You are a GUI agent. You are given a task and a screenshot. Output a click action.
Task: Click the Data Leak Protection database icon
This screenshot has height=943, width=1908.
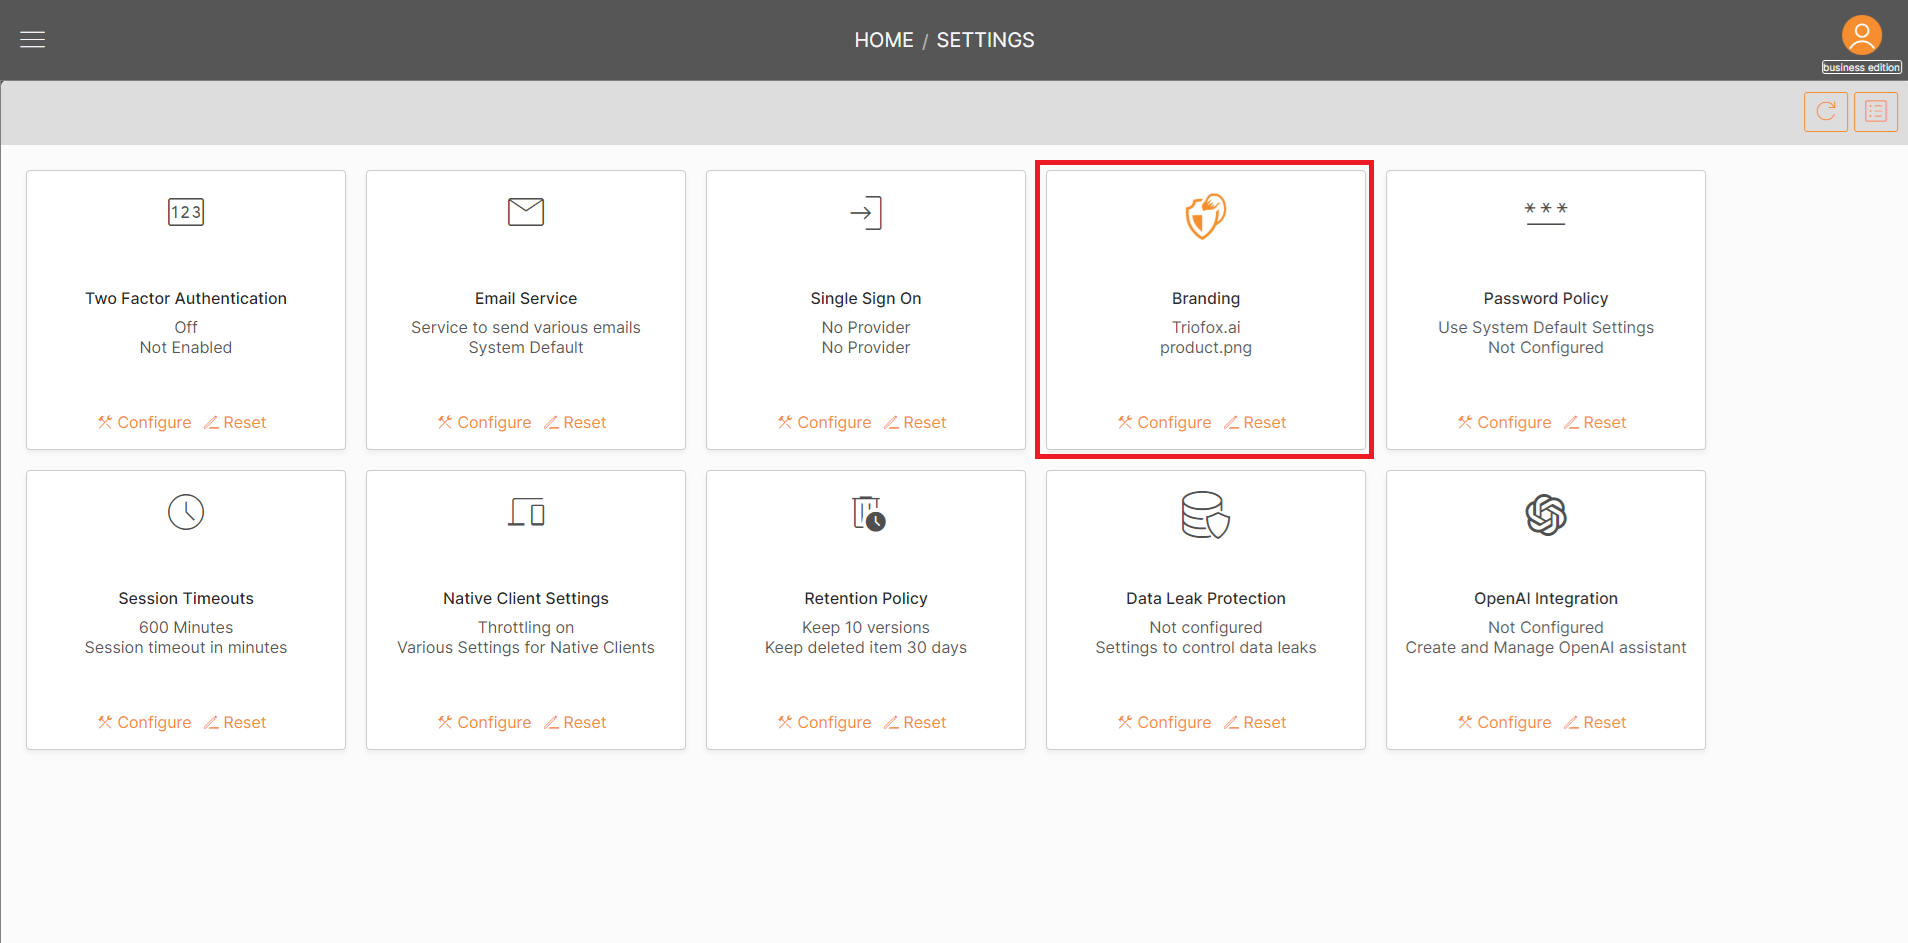[x=1205, y=515]
